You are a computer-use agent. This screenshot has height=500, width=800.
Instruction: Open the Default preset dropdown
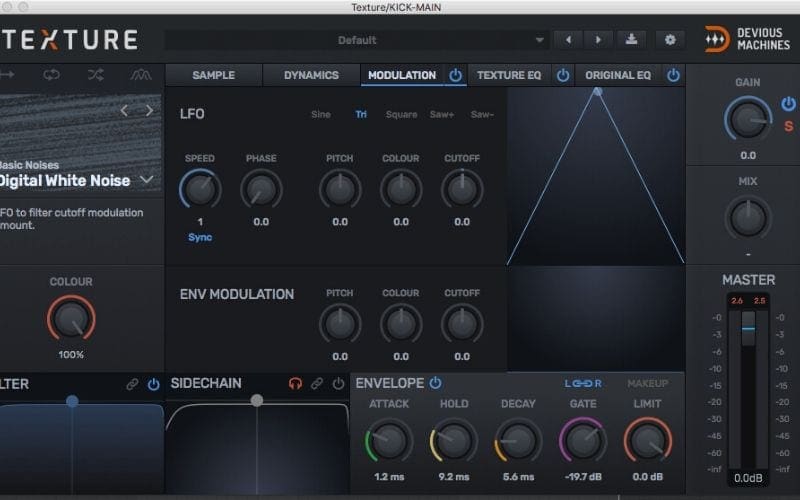point(356,40)
